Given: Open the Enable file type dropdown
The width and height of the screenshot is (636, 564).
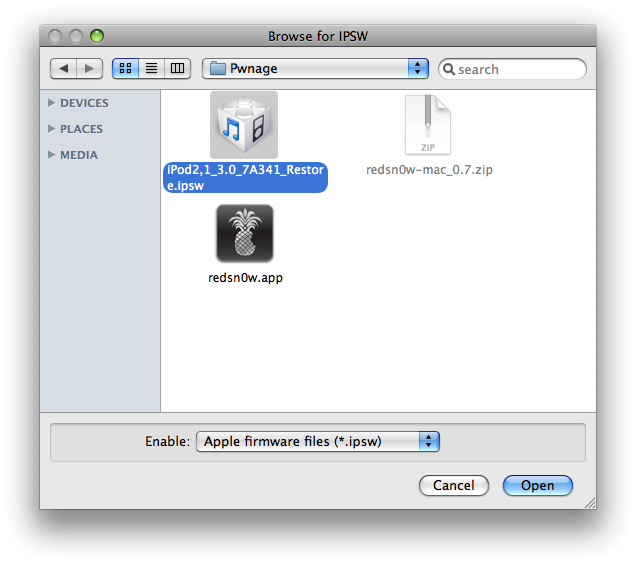Looking at the screenshot, I should (429, 441).
